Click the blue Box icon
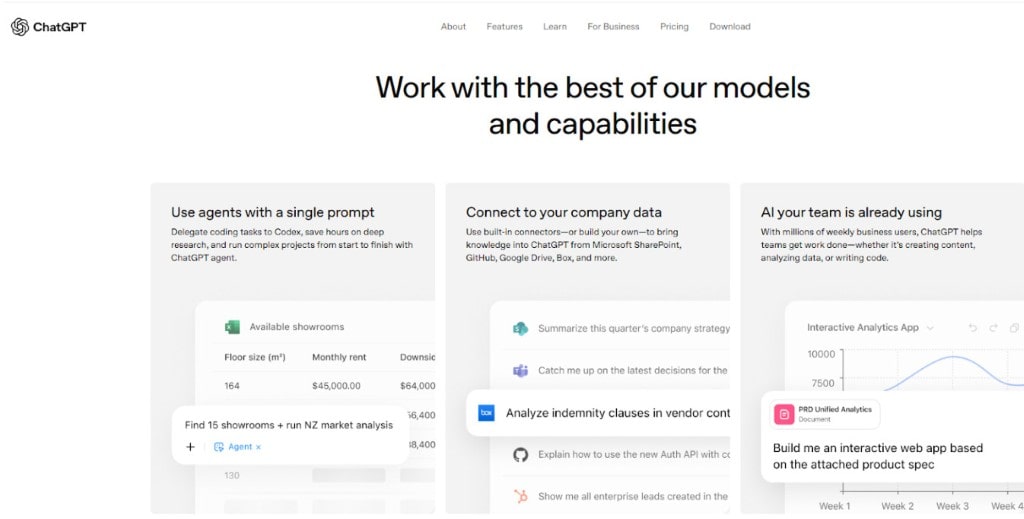The width and height of the screenshot is (1024, 519). [x=486, y=413]
